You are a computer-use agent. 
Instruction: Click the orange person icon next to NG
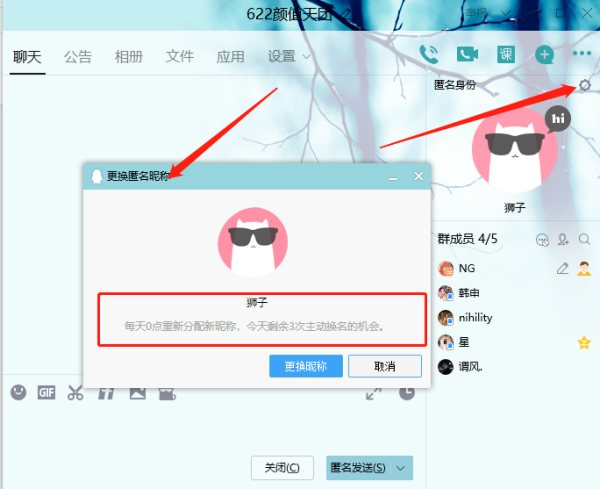pos(584,269)
